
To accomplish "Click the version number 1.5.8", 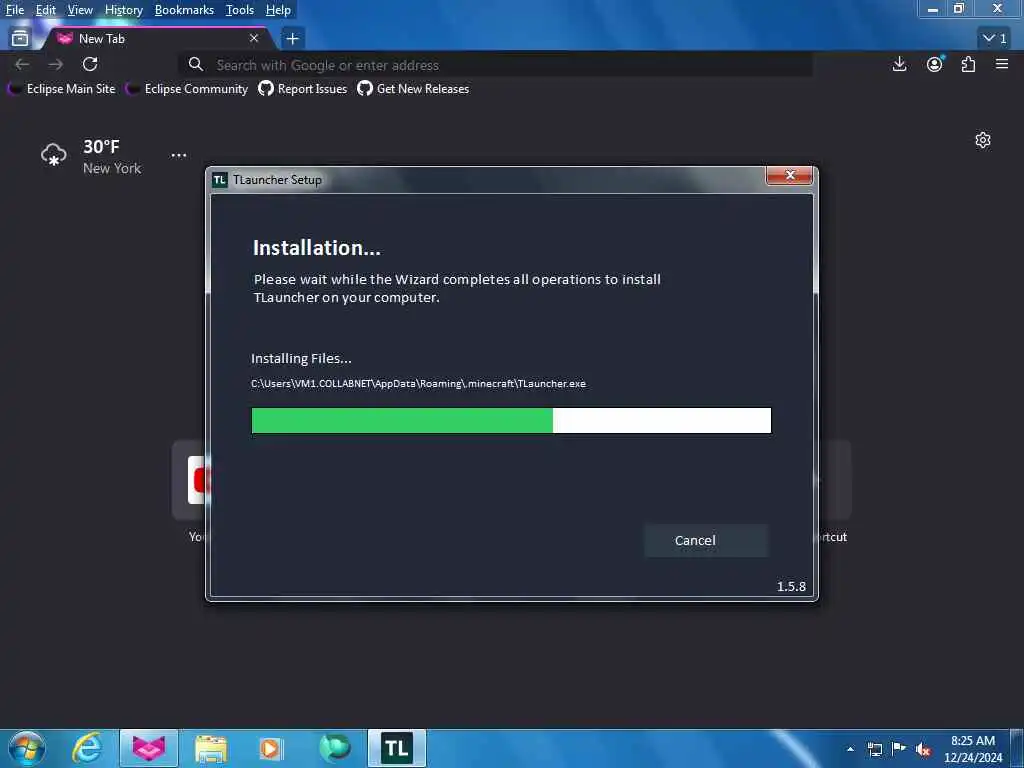I will [791, 586].
